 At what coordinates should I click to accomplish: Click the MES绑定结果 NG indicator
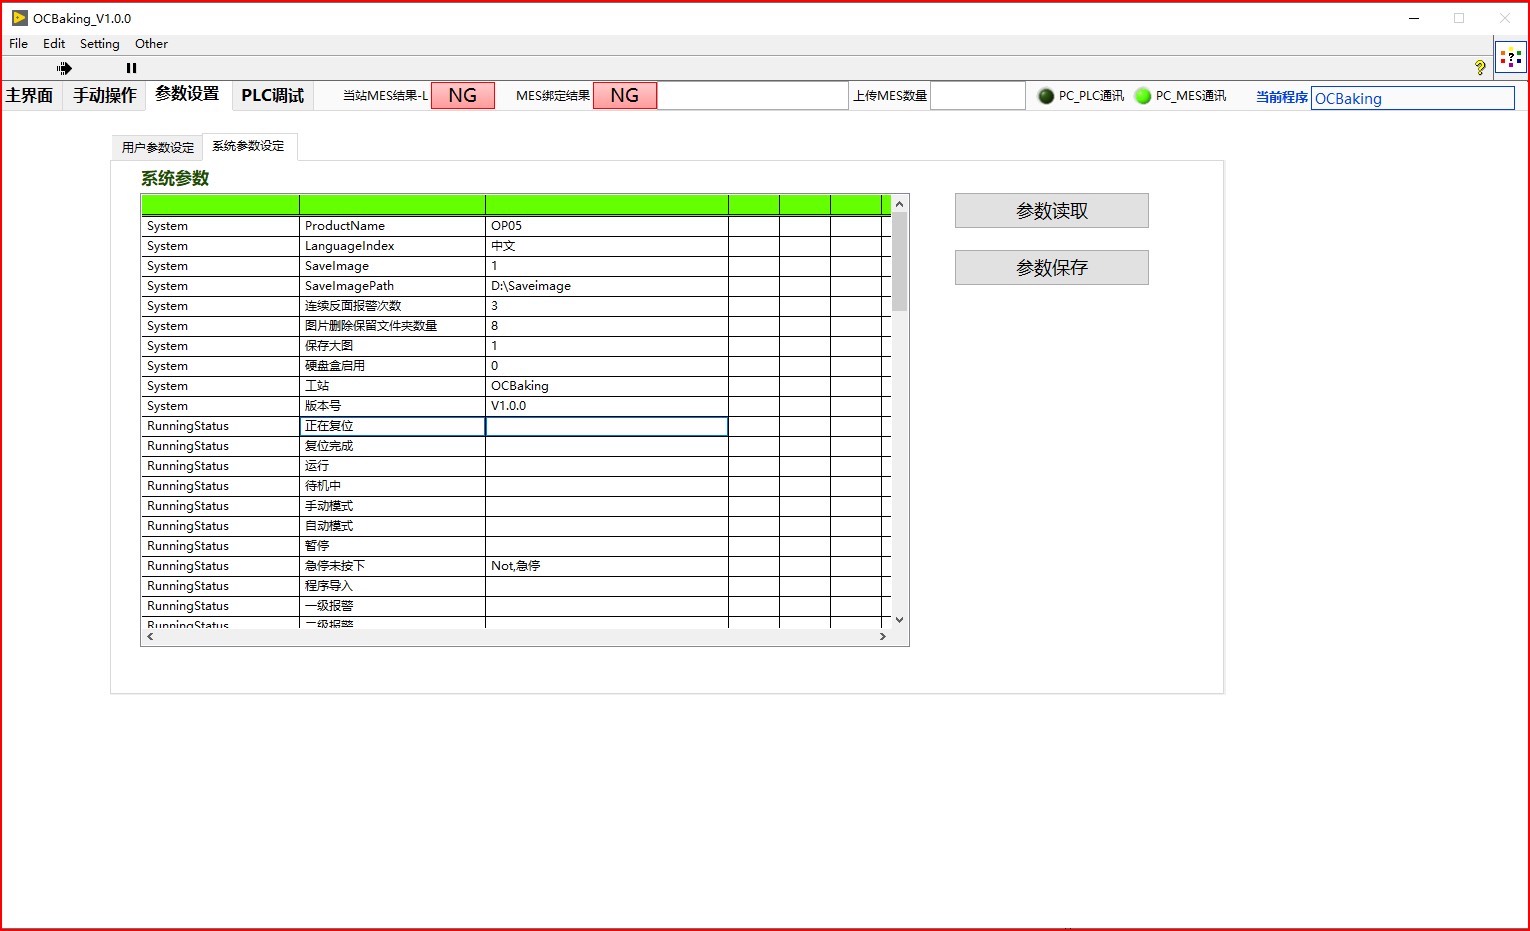(x=624, y=95)
